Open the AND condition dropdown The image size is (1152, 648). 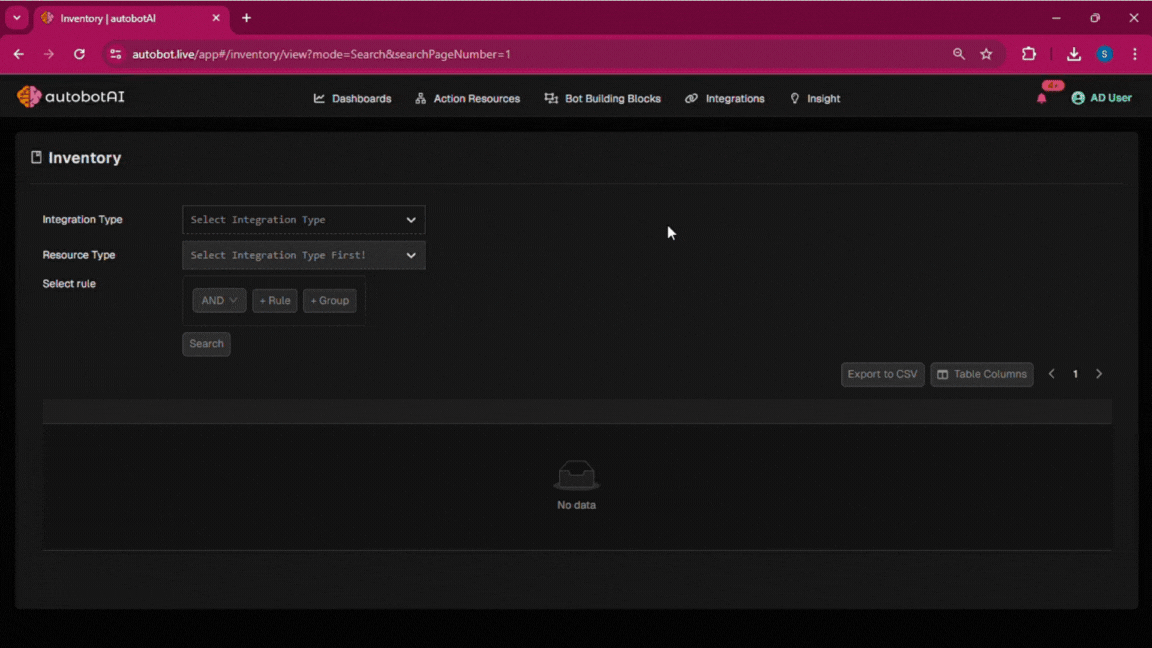(219, 300)
